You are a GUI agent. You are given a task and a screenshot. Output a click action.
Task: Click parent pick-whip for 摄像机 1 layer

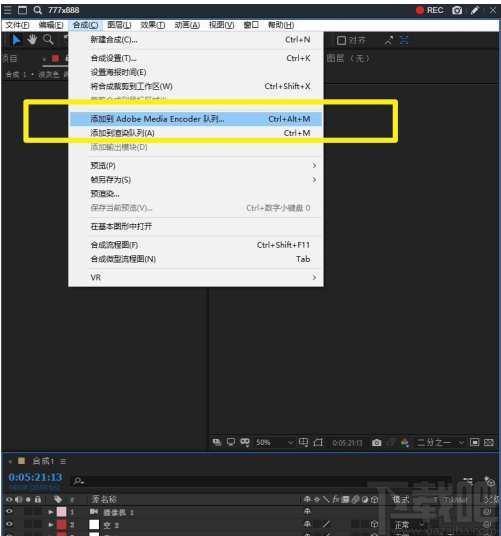[487, 512]
